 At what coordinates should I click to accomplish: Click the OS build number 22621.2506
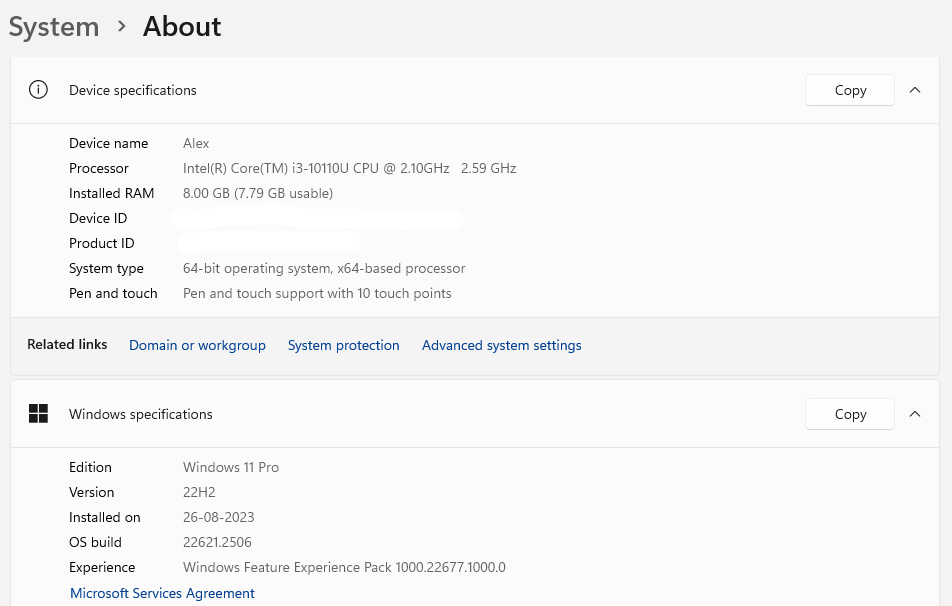[x=217, y=542]
